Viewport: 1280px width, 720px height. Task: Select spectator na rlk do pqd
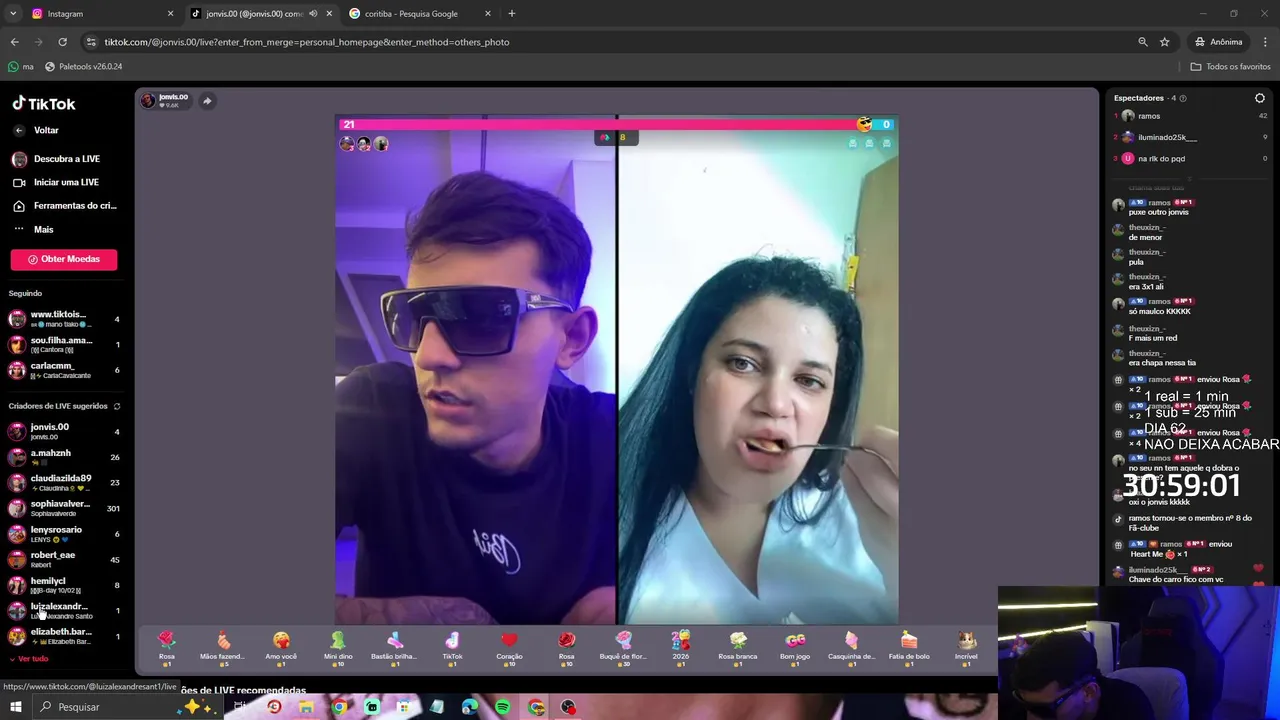[x=1190, y=158]
